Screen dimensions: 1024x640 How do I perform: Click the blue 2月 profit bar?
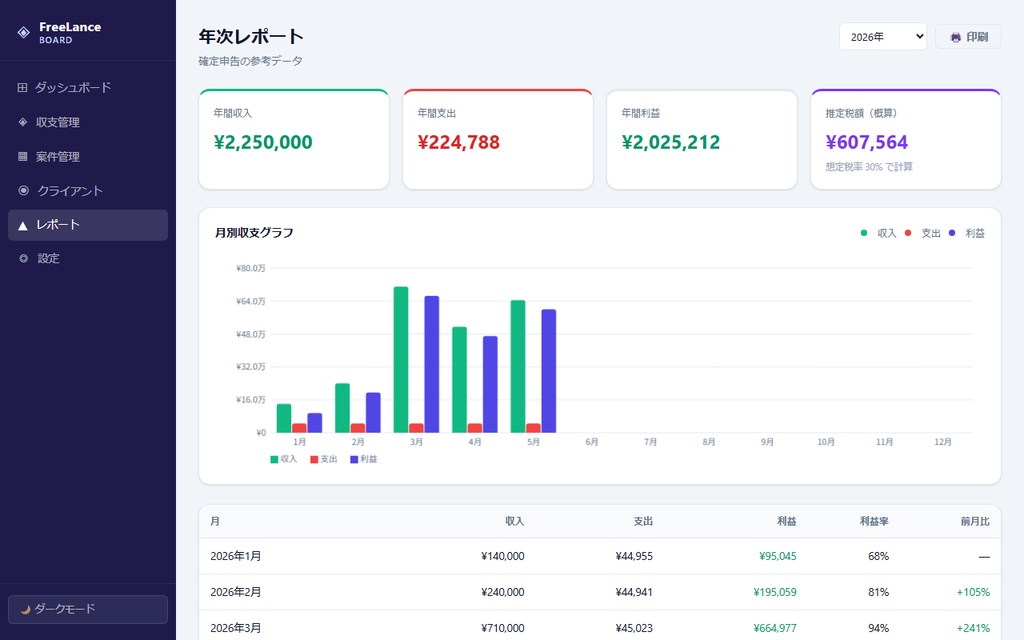pos(373,412)
